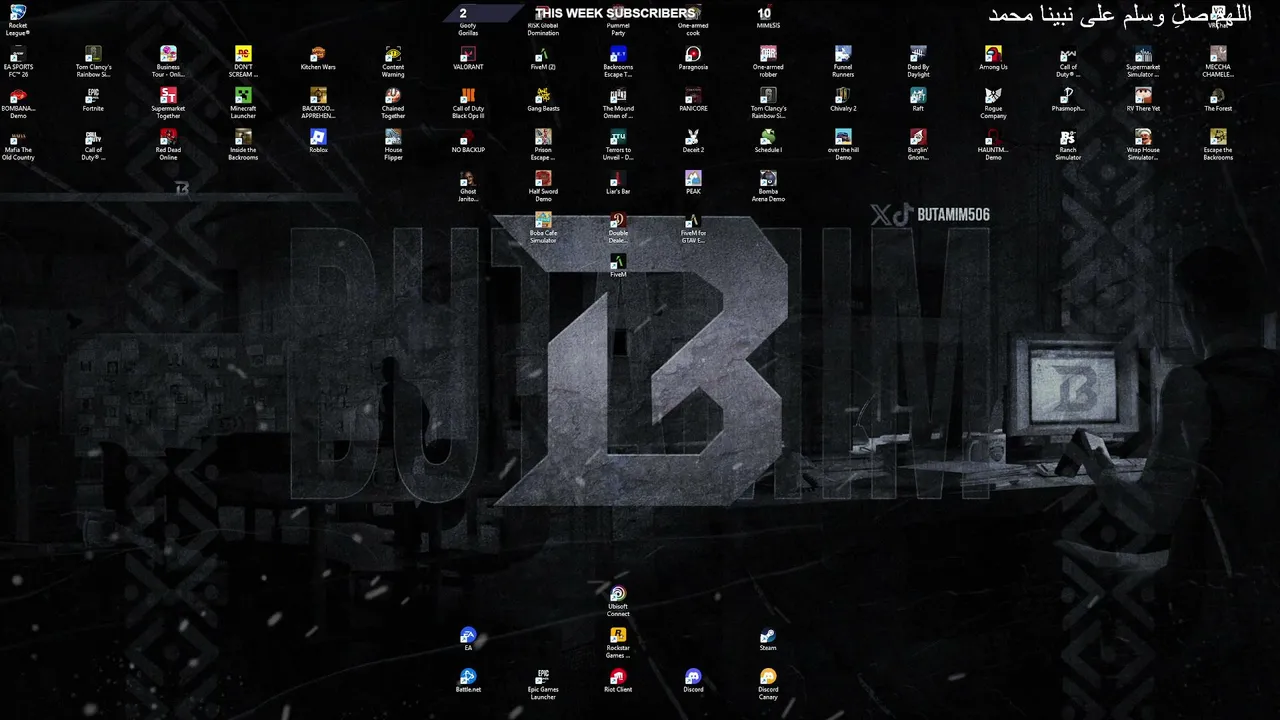The height and width of the screenshot is (720, 1280).
Task: Open the over the hill Demo shortcut
Action: (843, 145)
